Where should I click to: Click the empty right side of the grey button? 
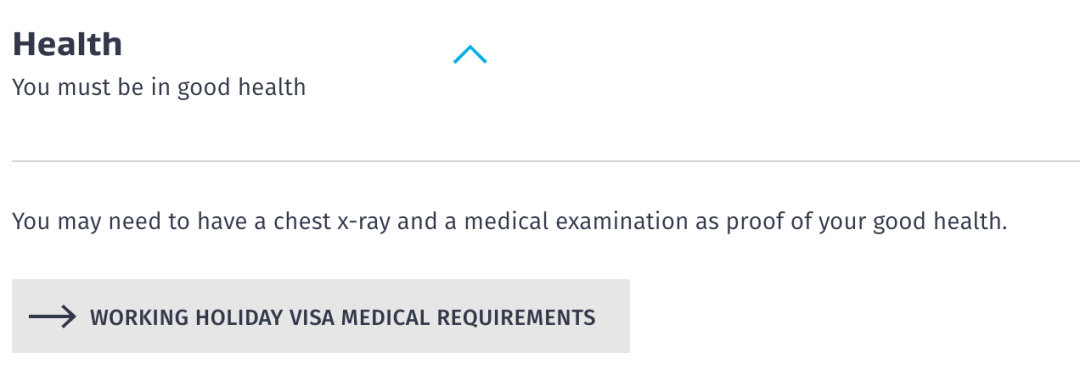[612, 316]
